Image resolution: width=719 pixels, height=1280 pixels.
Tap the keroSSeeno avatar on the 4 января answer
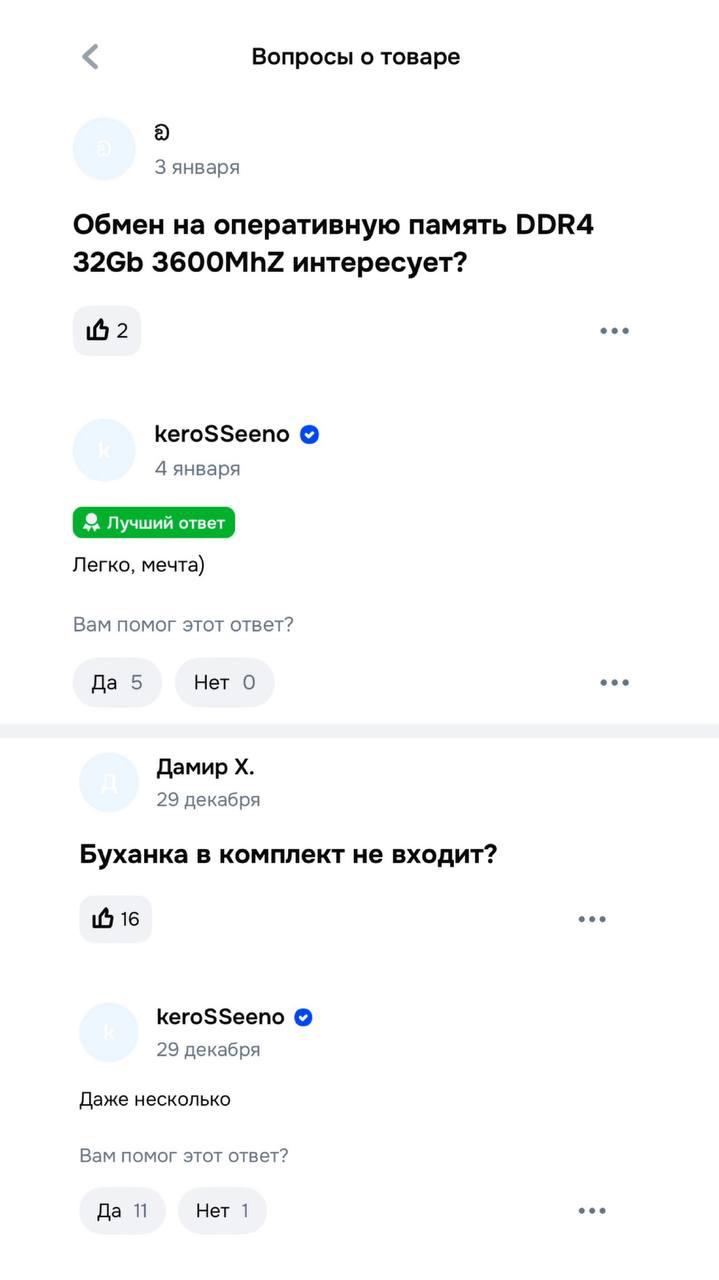pyautogui.click(x=104, y=450)
